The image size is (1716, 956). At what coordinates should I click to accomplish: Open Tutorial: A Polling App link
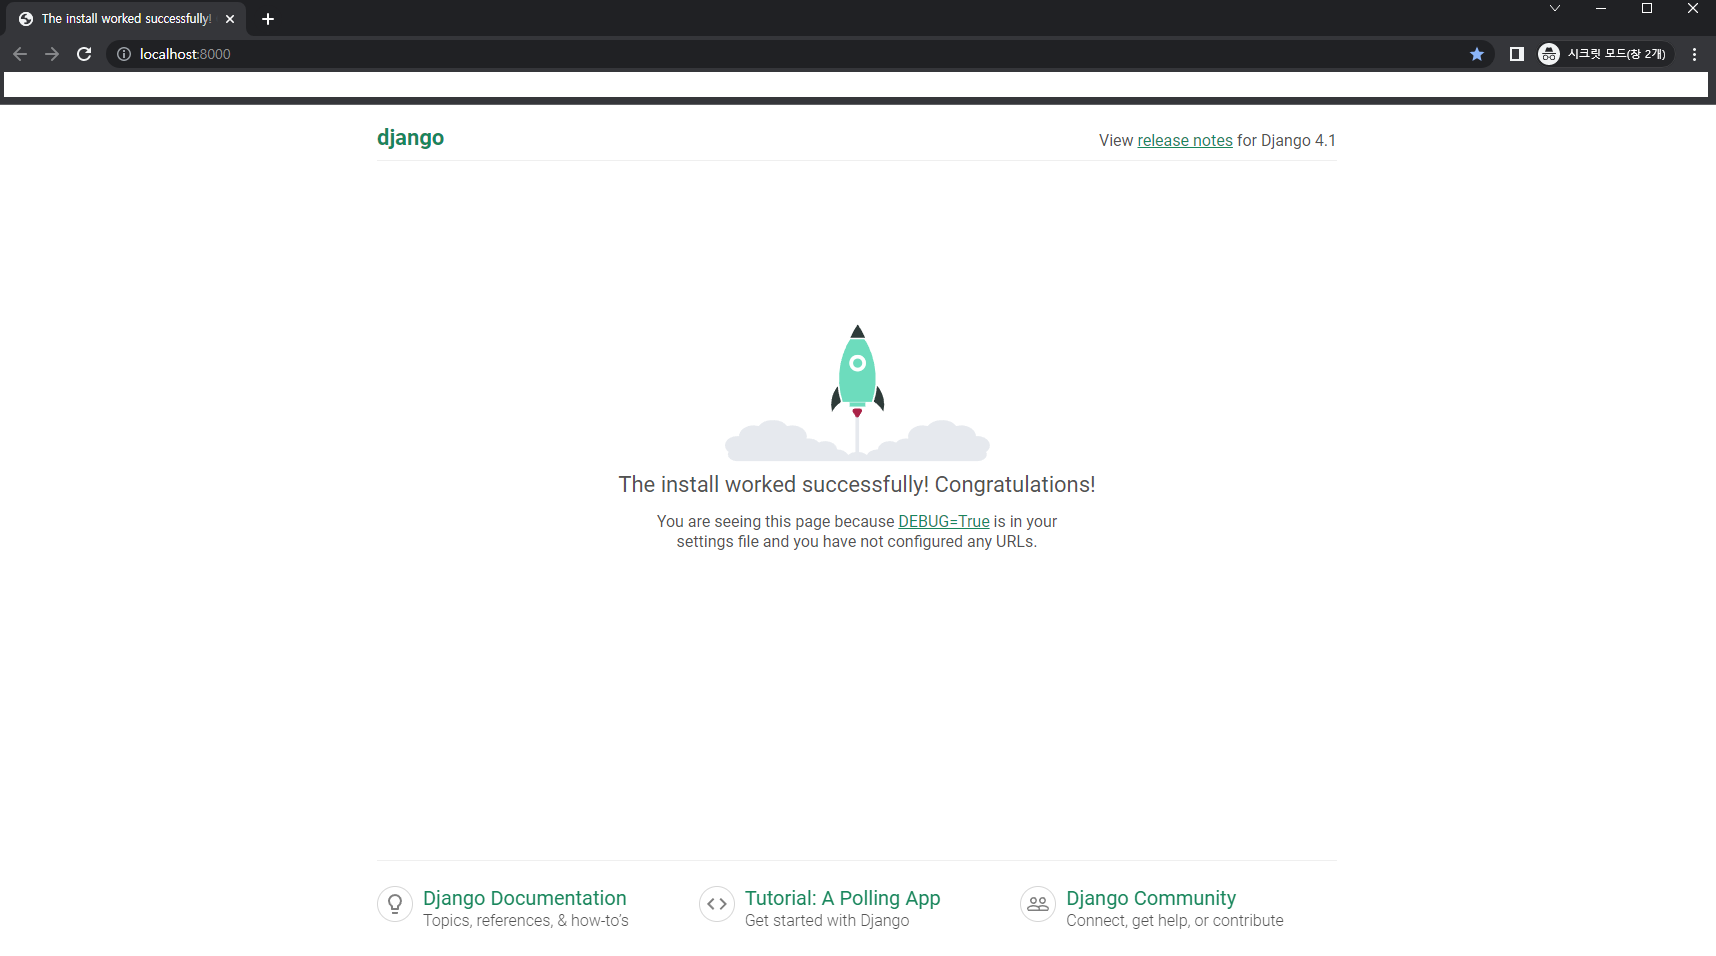(x=843, y=898)
